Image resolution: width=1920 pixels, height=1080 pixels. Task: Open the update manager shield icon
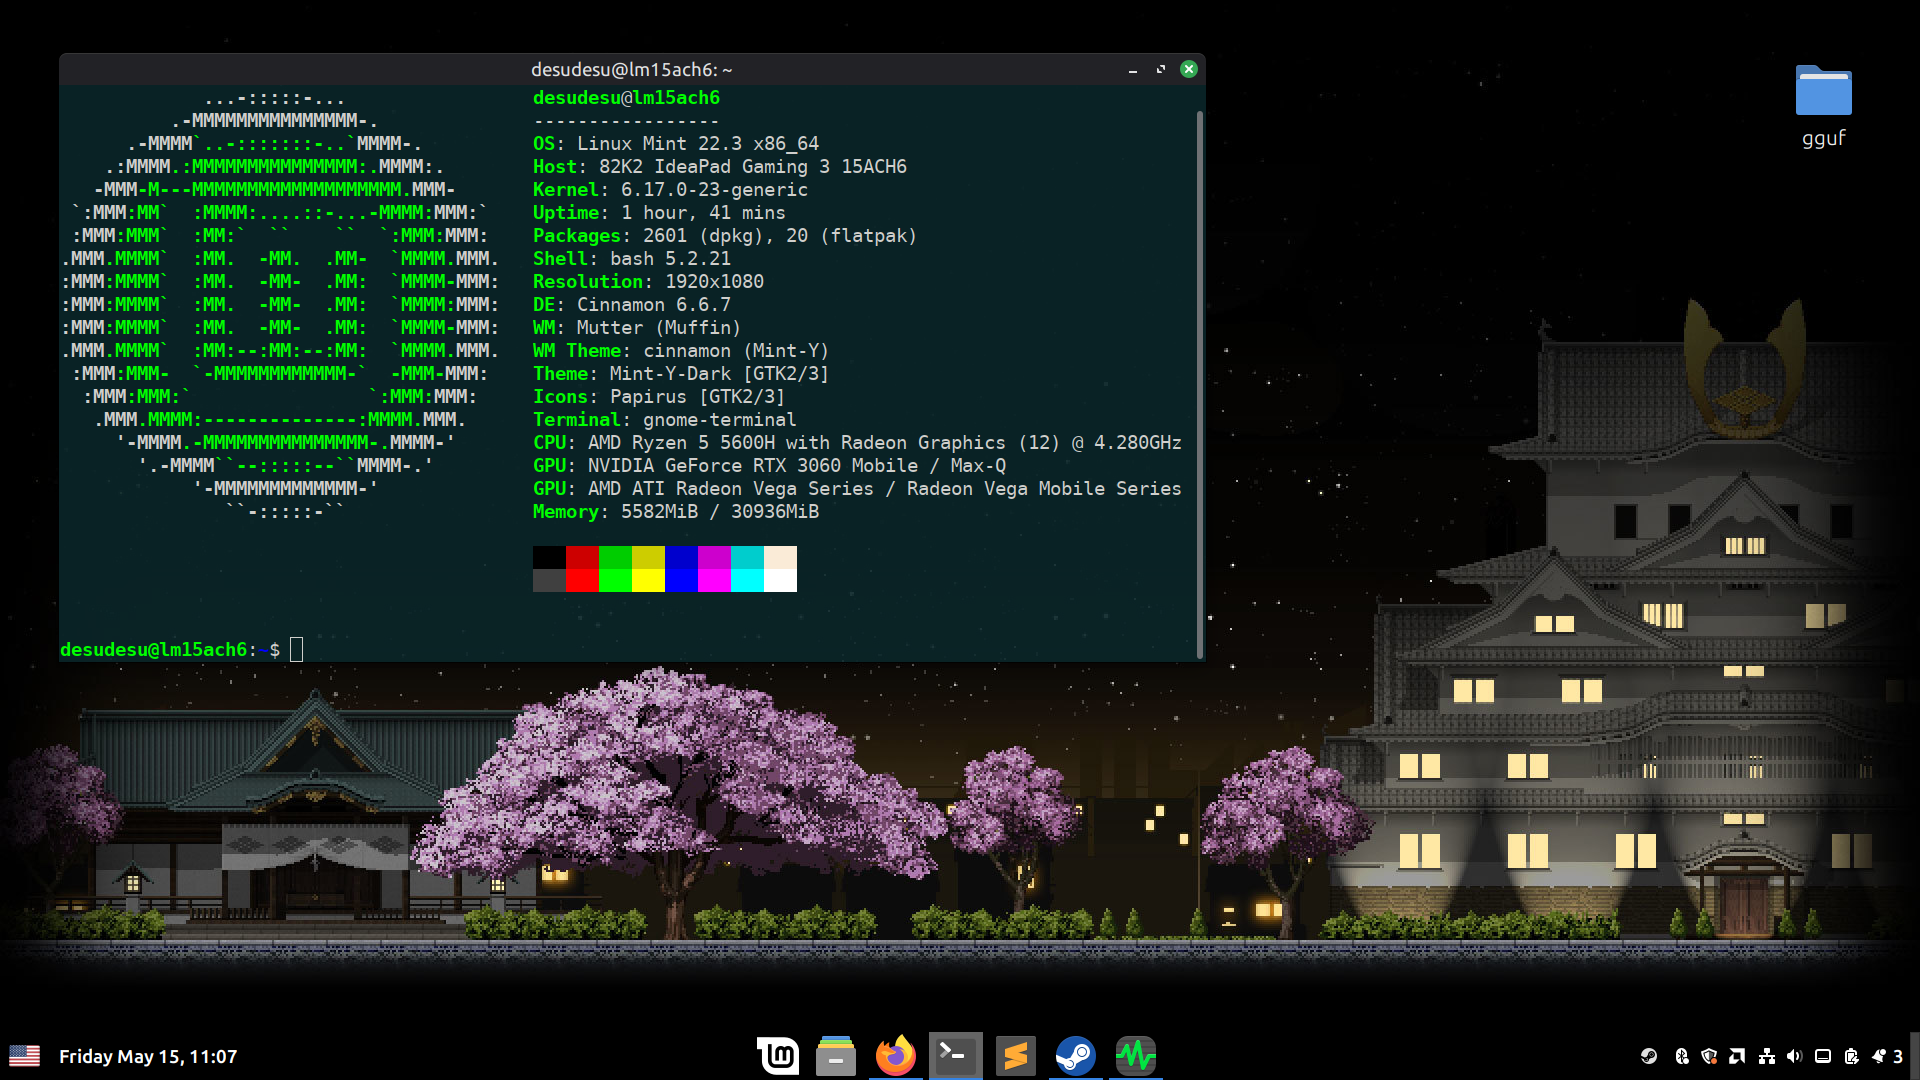click(1709, 1056)
